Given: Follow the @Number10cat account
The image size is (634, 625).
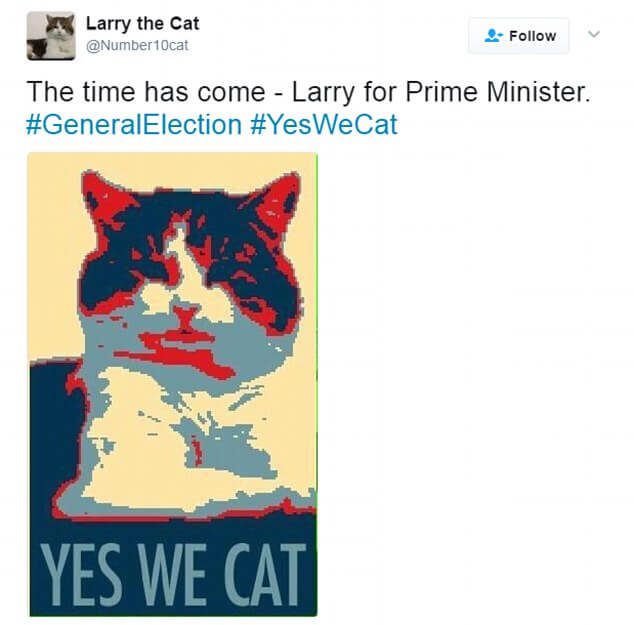Looking at the screenshot, I should 519,36.
